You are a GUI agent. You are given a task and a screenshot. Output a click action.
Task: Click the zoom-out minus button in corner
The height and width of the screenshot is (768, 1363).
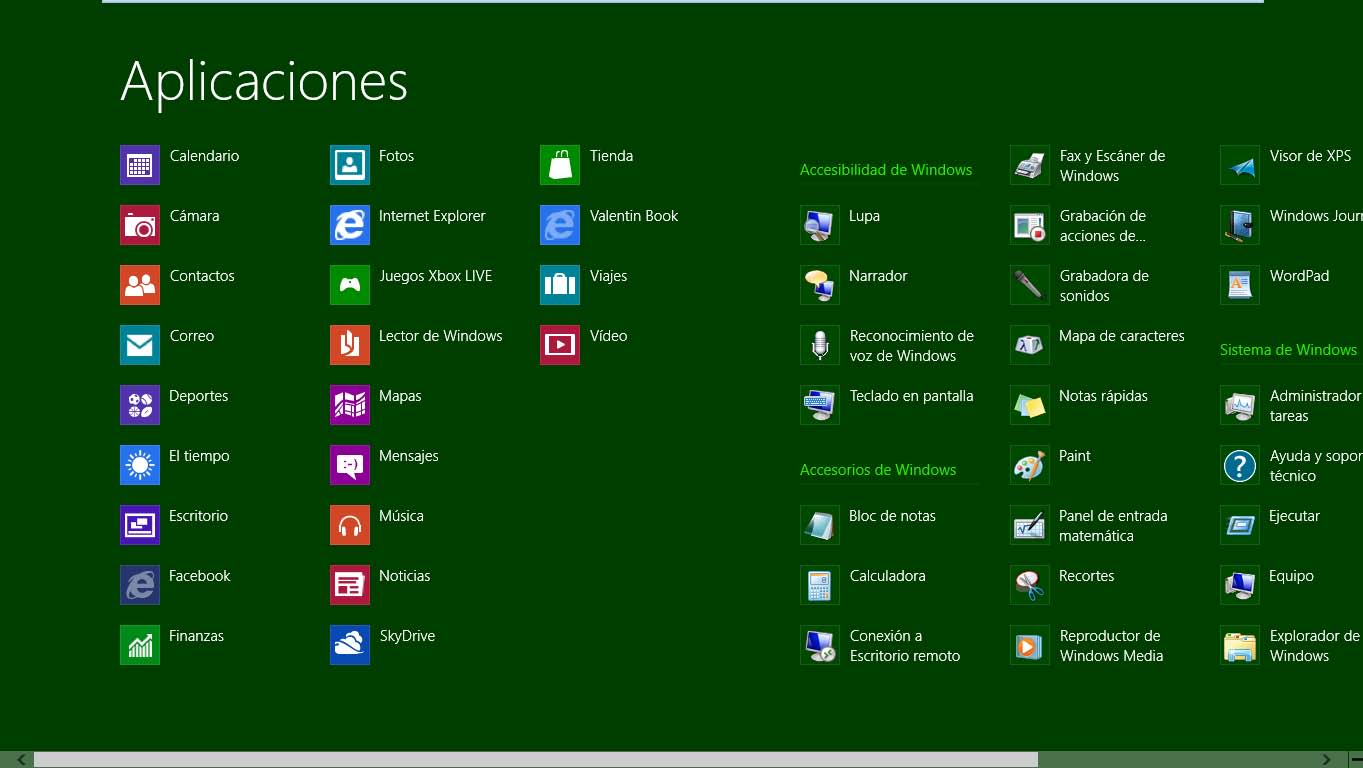click(x=1355, y=760)
